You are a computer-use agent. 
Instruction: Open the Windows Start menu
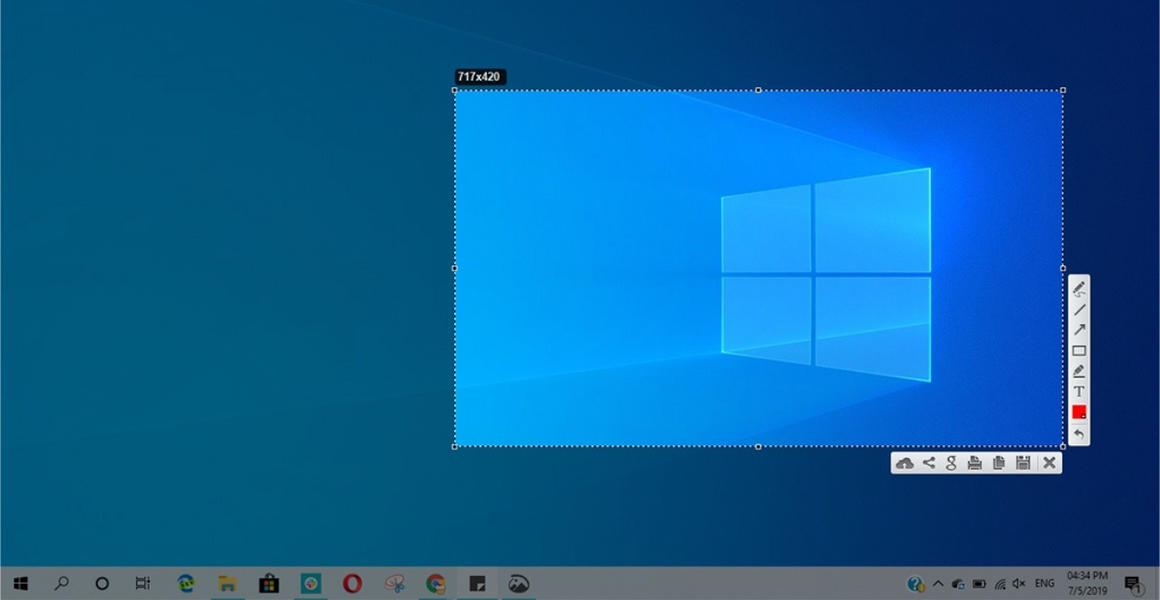tap(21, 584)
